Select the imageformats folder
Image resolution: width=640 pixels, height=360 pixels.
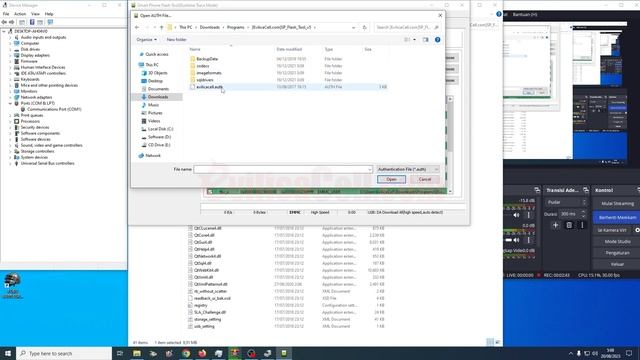tap(209, 73)
